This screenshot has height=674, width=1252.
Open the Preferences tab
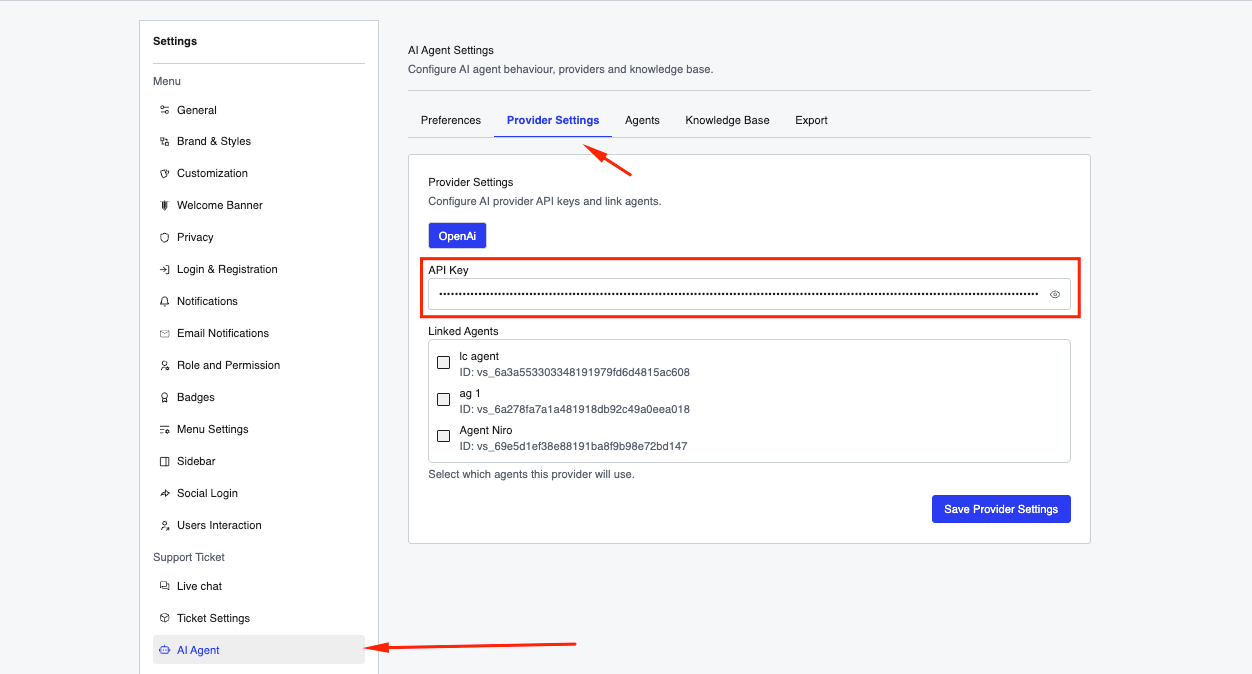(451, 120)
